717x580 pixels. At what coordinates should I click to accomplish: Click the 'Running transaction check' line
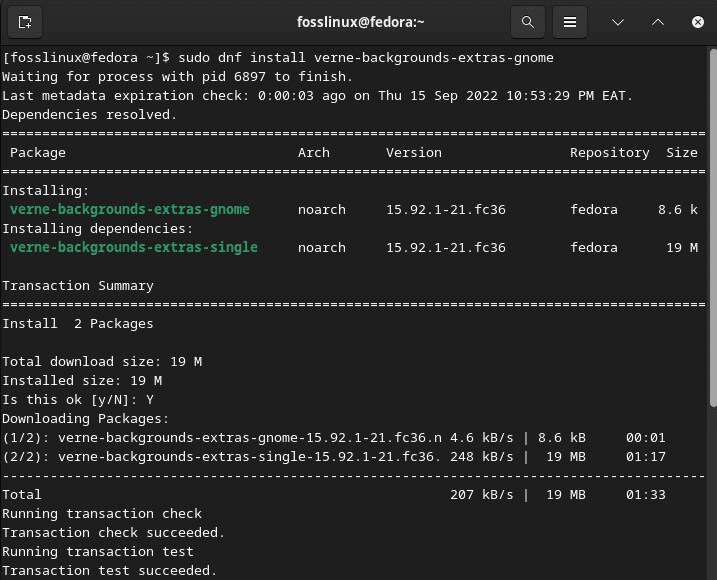102,514
